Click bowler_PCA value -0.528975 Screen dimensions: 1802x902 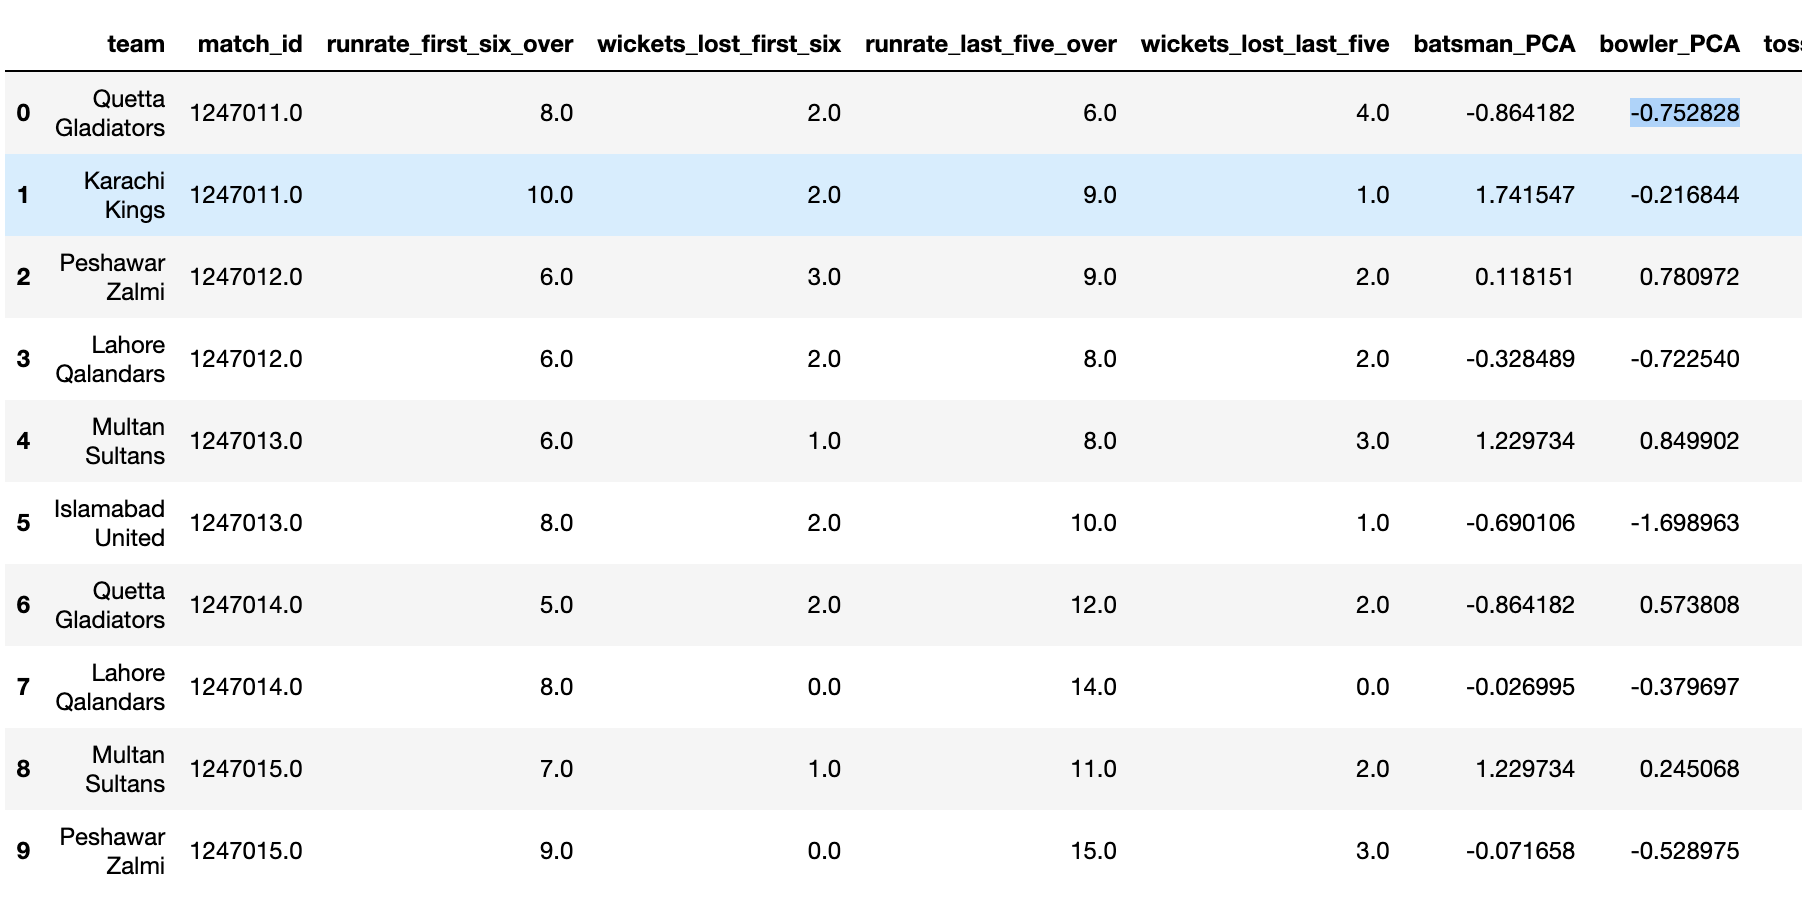click(x=1685, y=851)
